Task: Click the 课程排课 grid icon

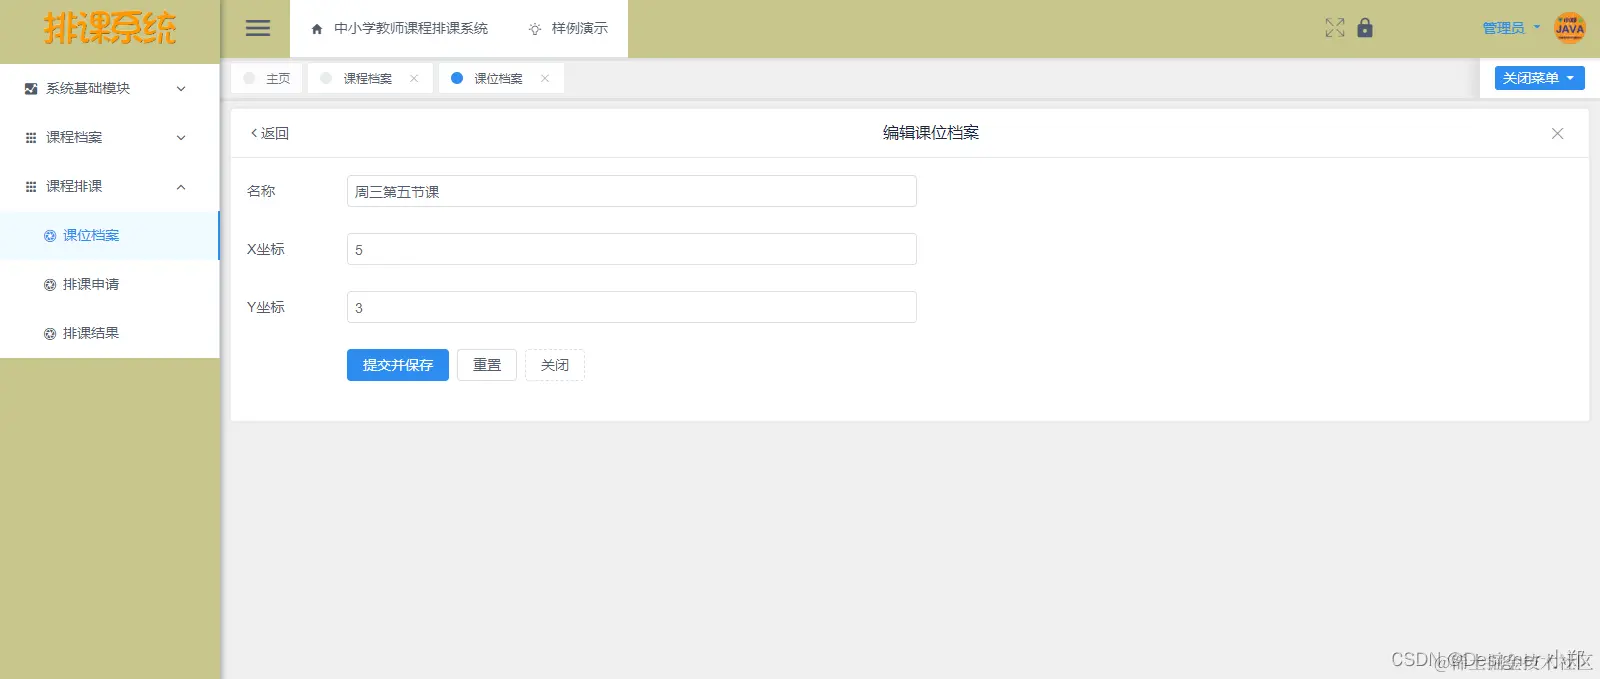Action: pyautogui.click(x=31, y=186)
